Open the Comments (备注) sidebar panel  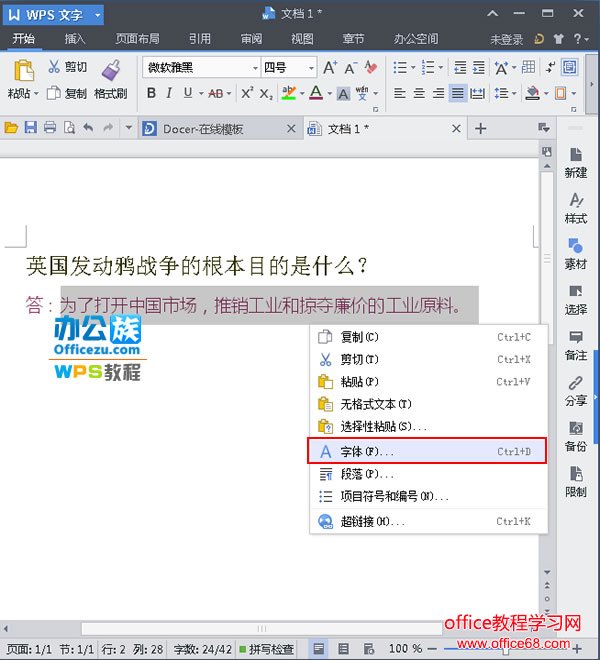[576, 346]
